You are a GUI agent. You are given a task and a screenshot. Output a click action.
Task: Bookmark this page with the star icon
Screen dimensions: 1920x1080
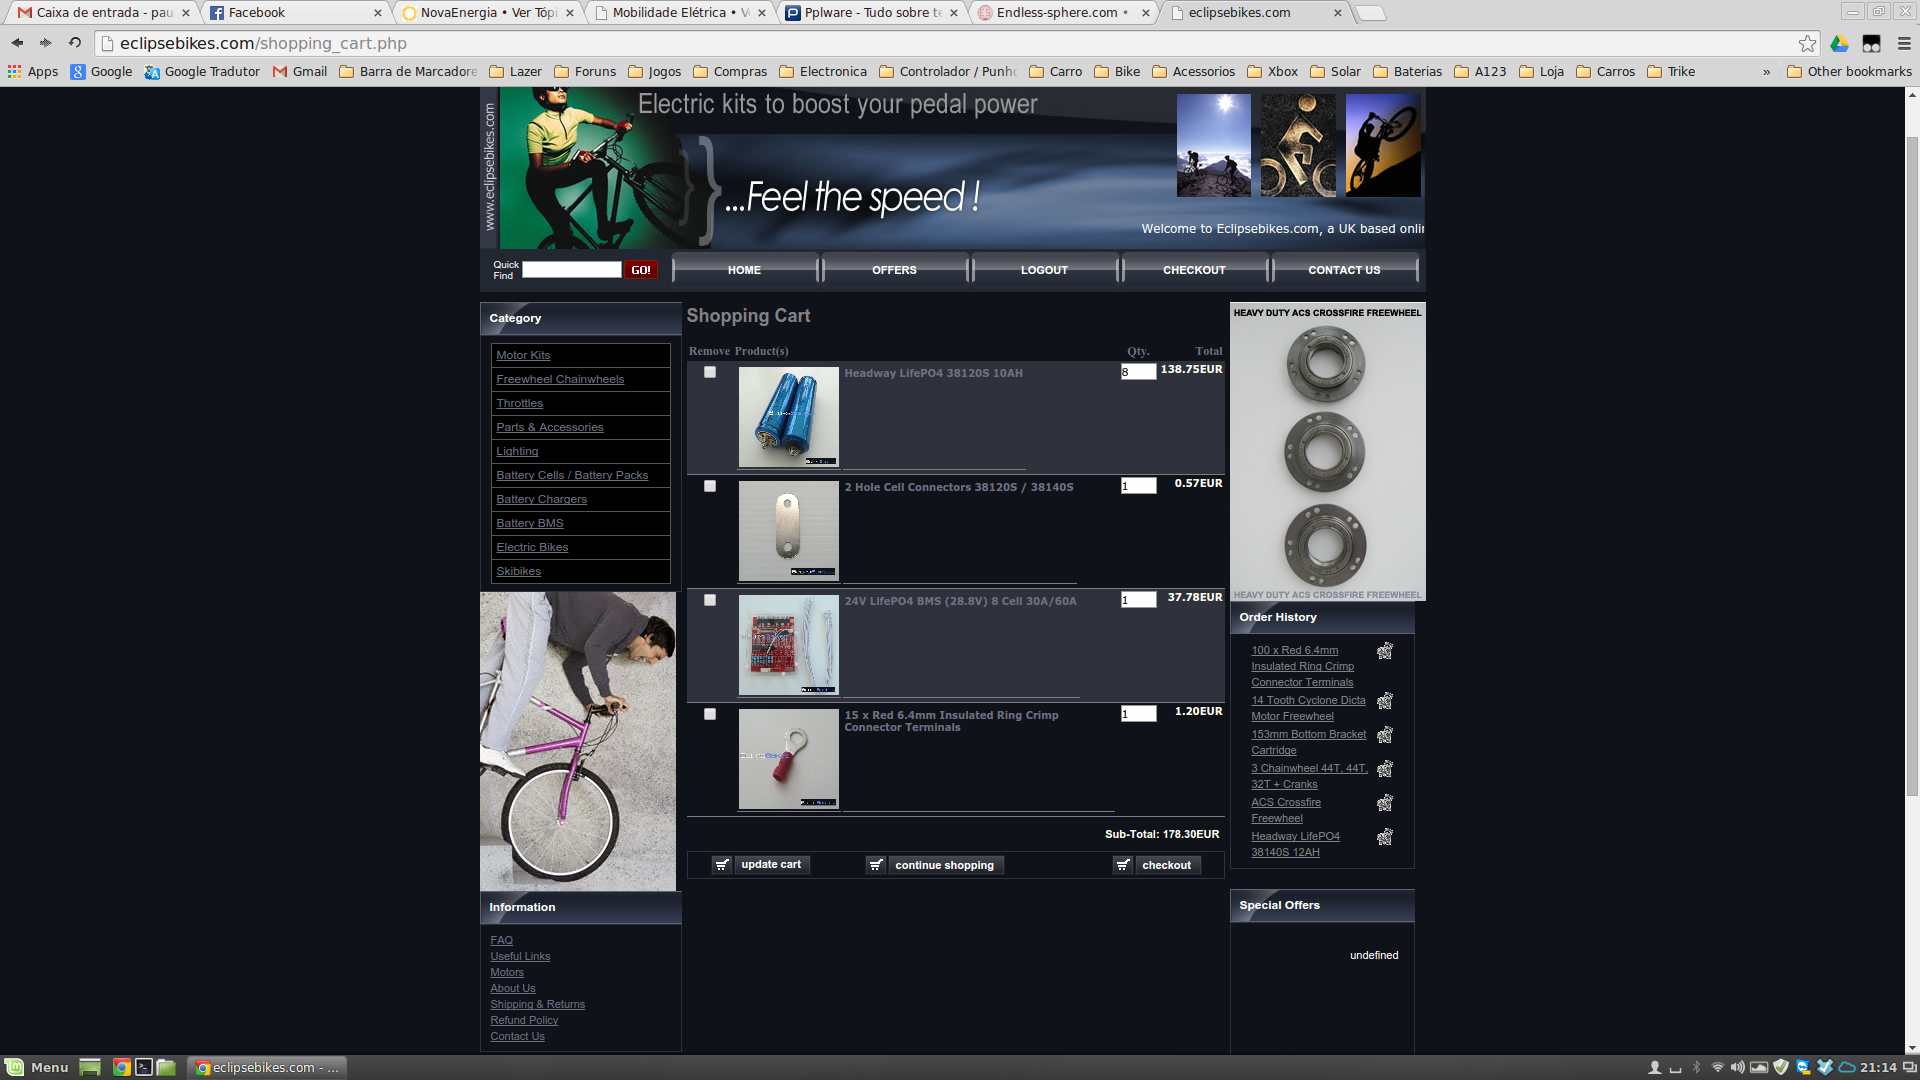click(x=1807, y=43)
